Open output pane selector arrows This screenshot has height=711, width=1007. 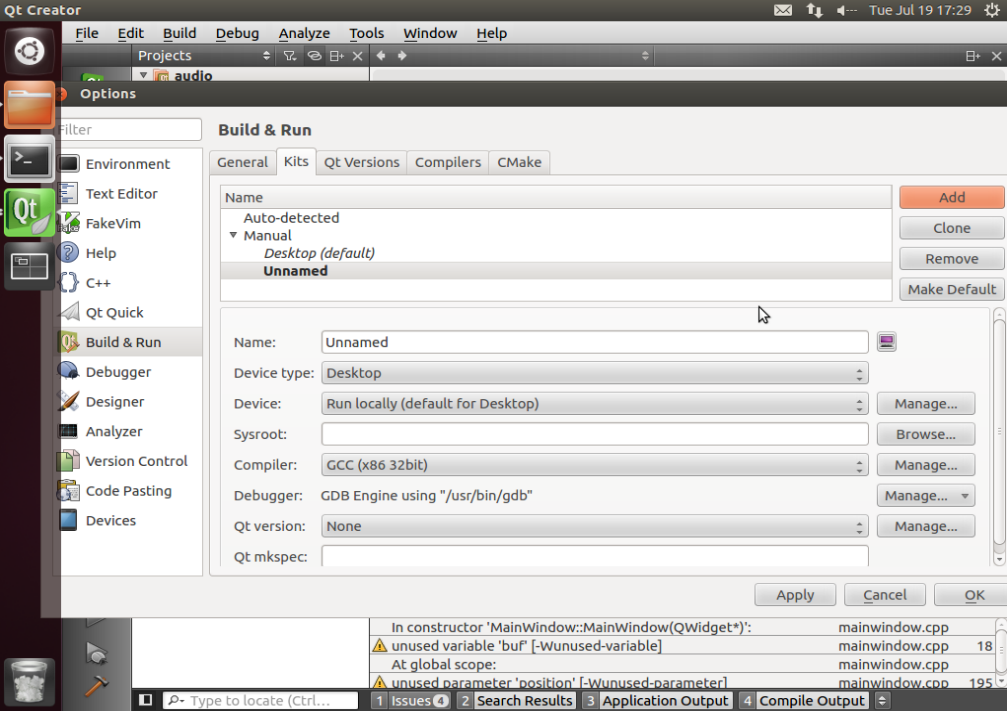[x=882, y=701]
